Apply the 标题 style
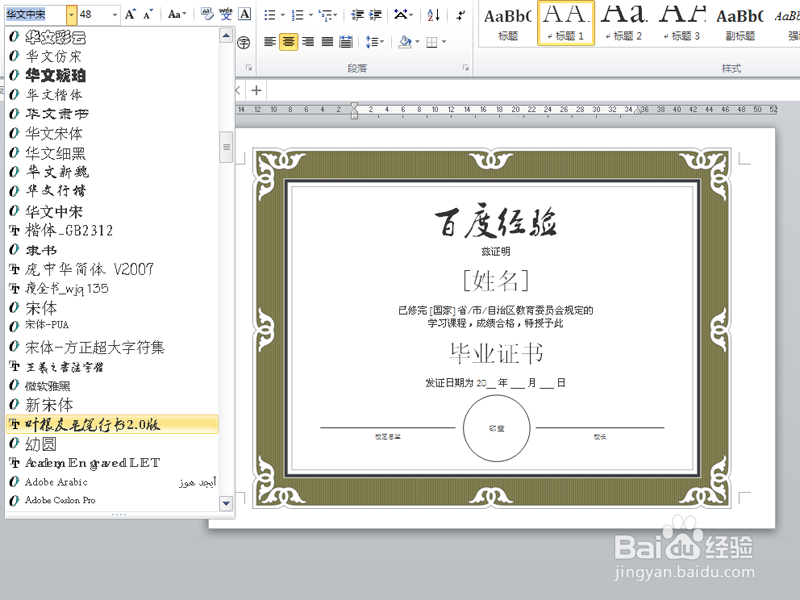This screenshot has width=800, height=600. pos(508,23)
